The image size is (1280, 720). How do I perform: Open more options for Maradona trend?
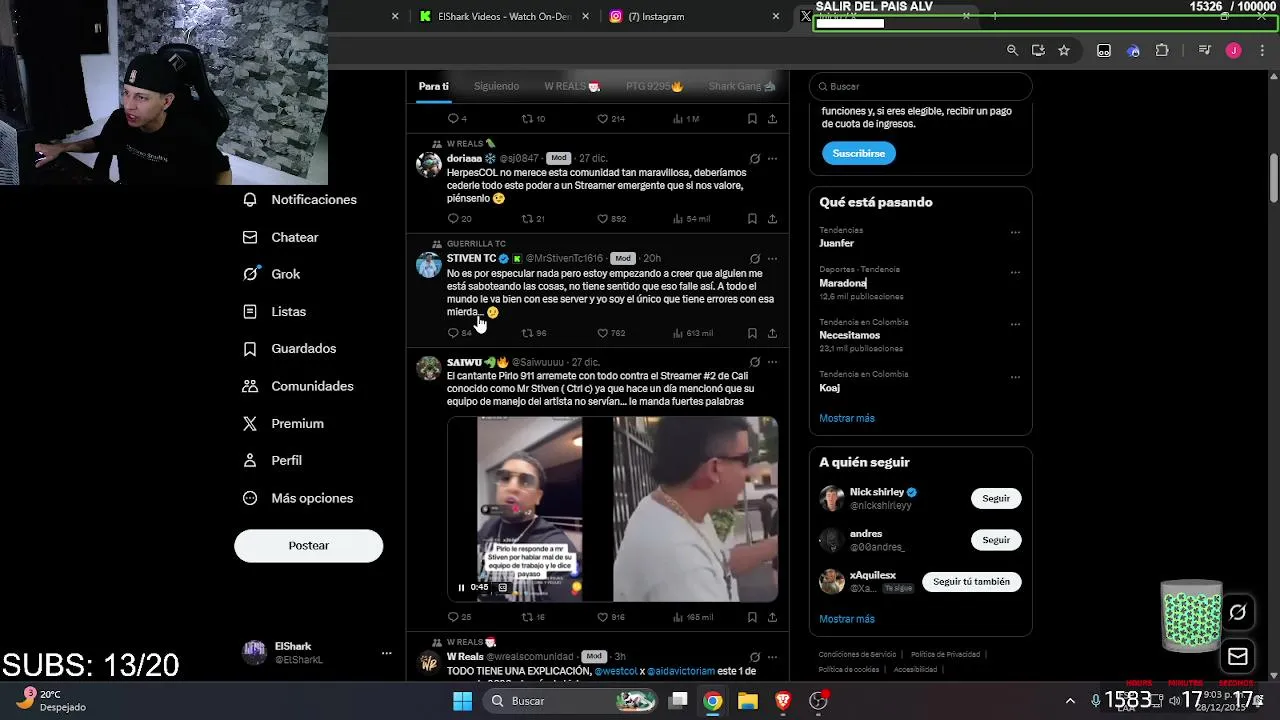(x=1015, y=272)
